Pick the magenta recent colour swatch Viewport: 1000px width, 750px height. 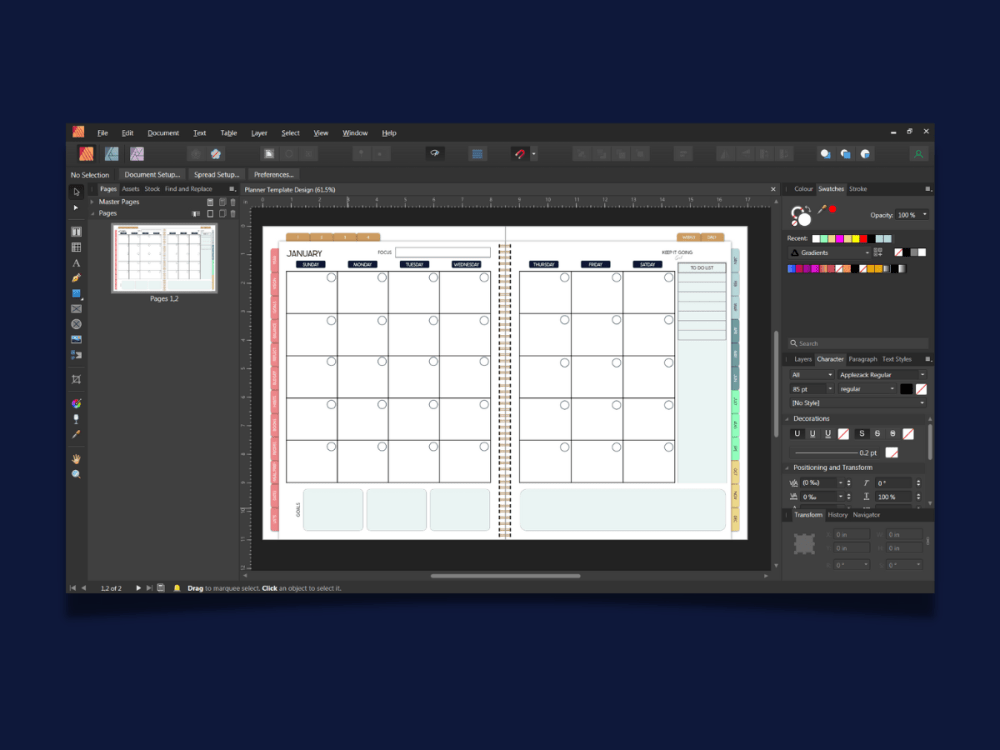[839, 239]
